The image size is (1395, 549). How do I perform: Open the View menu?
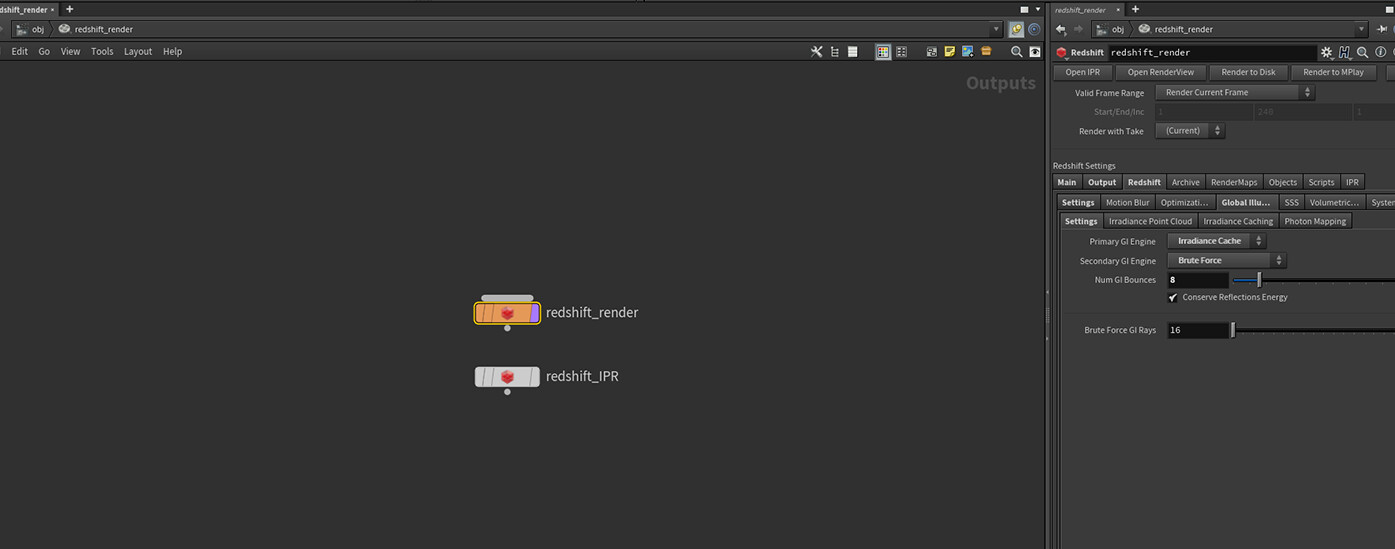click(70, 52)
